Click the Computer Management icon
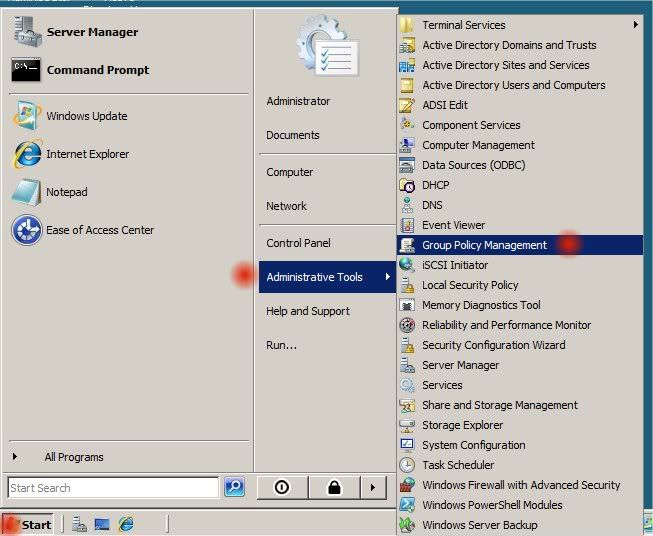 406,145
